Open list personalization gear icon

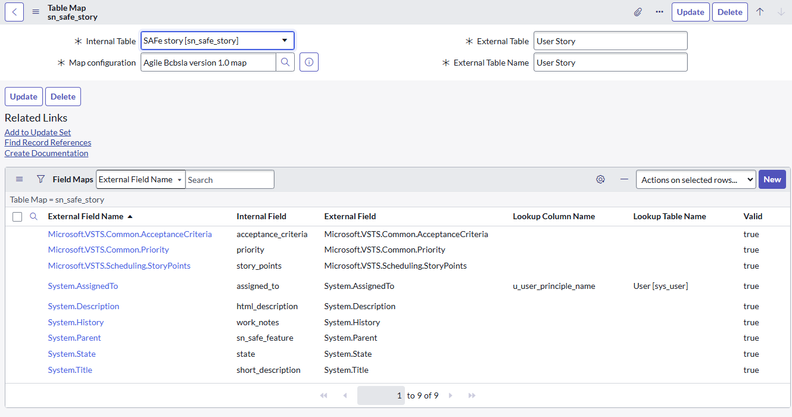click(600, 179)
